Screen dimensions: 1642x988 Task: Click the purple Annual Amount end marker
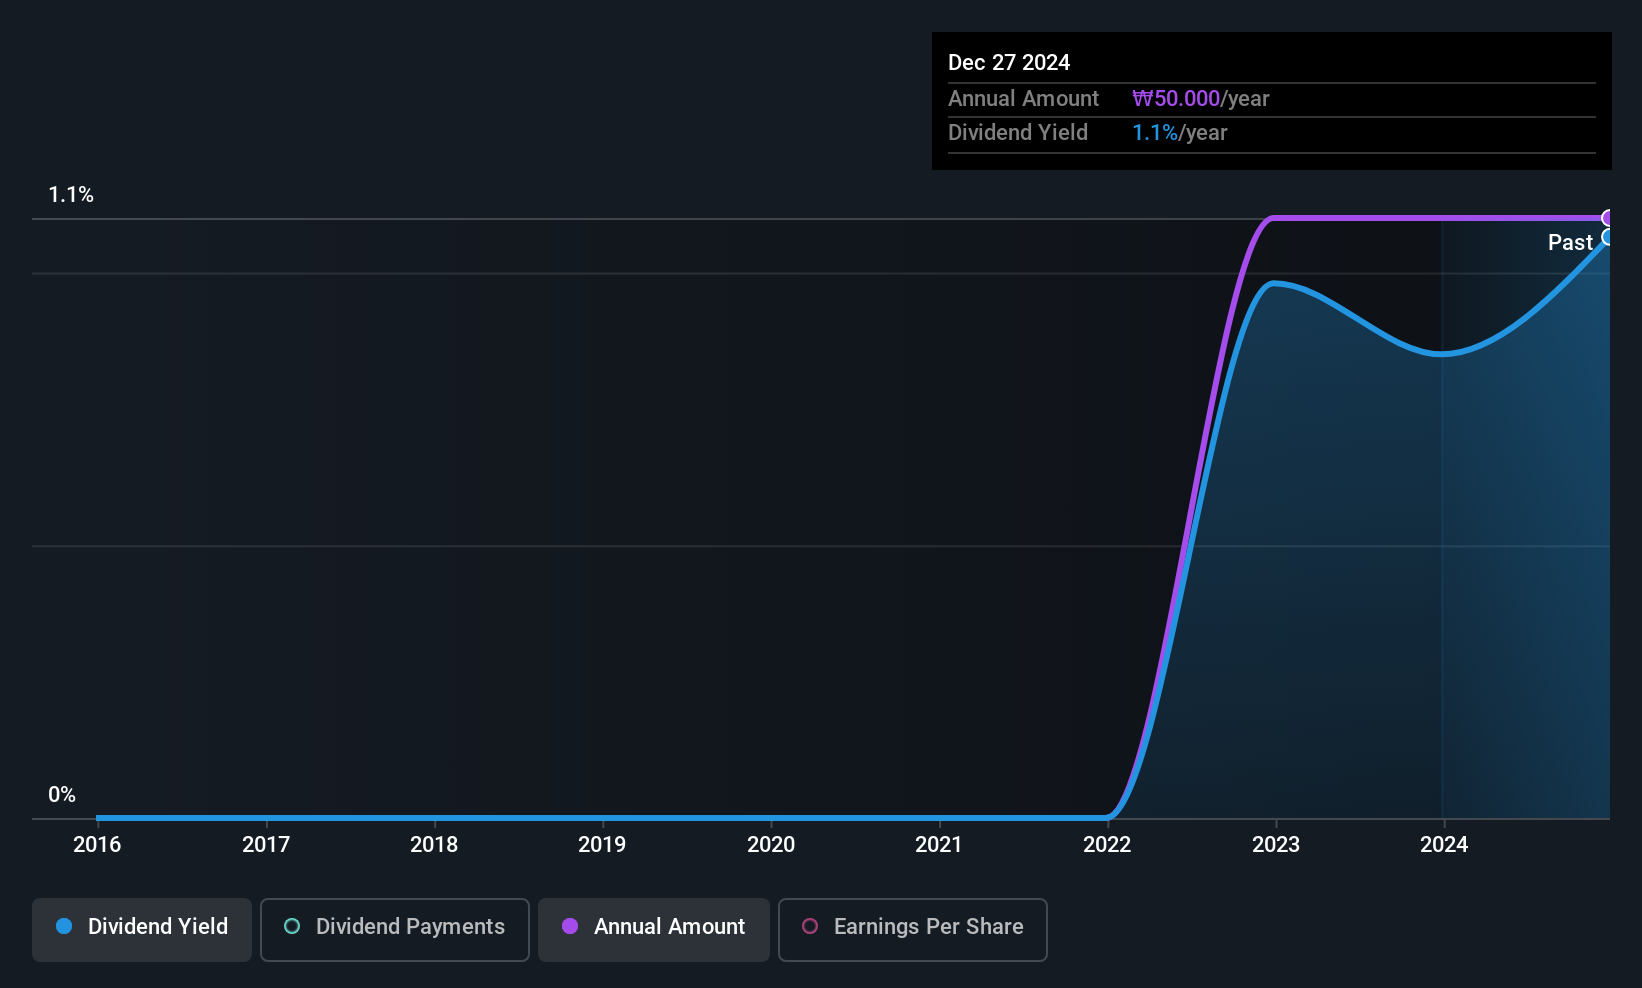tap(1608, 218)
